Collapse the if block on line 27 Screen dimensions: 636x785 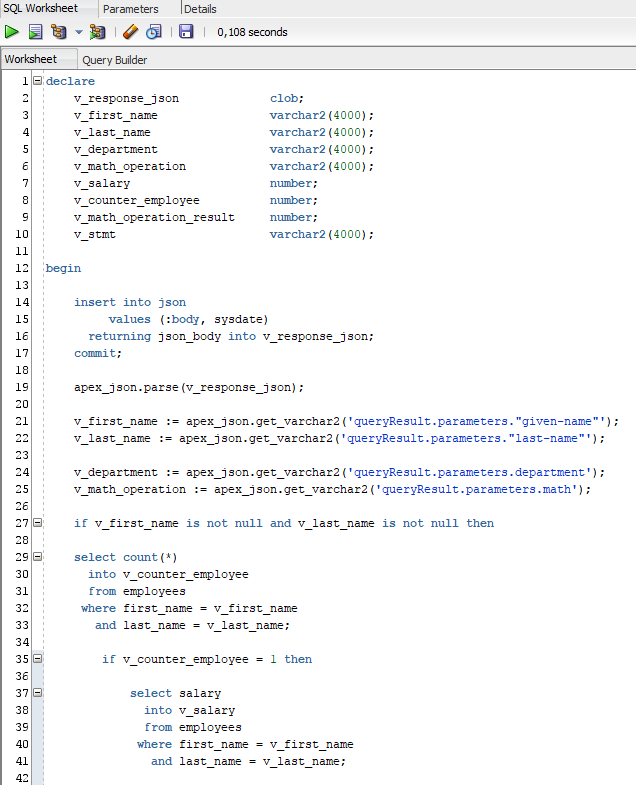coord(38,522)
